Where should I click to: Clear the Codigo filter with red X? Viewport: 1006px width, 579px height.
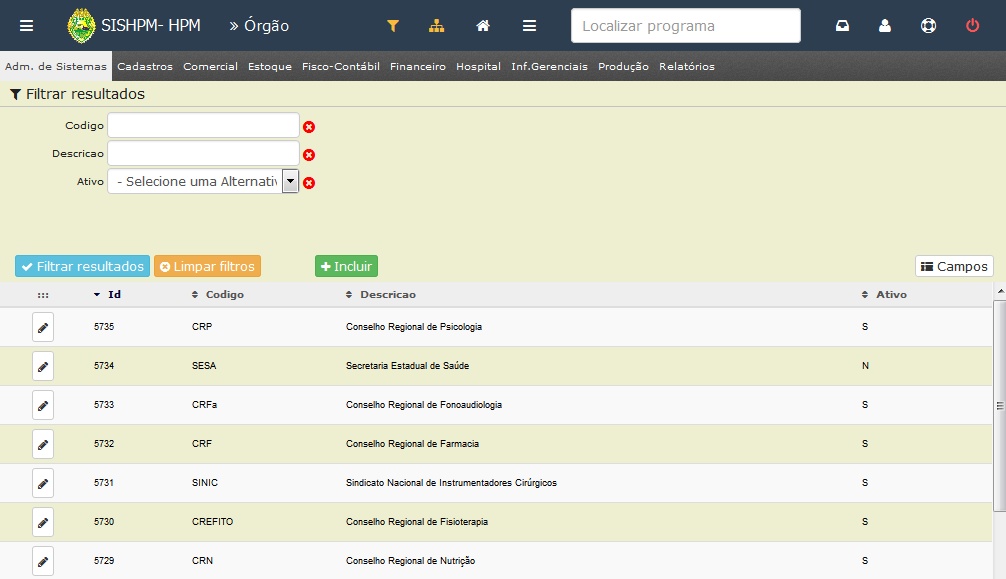click(x=309, y=127)
